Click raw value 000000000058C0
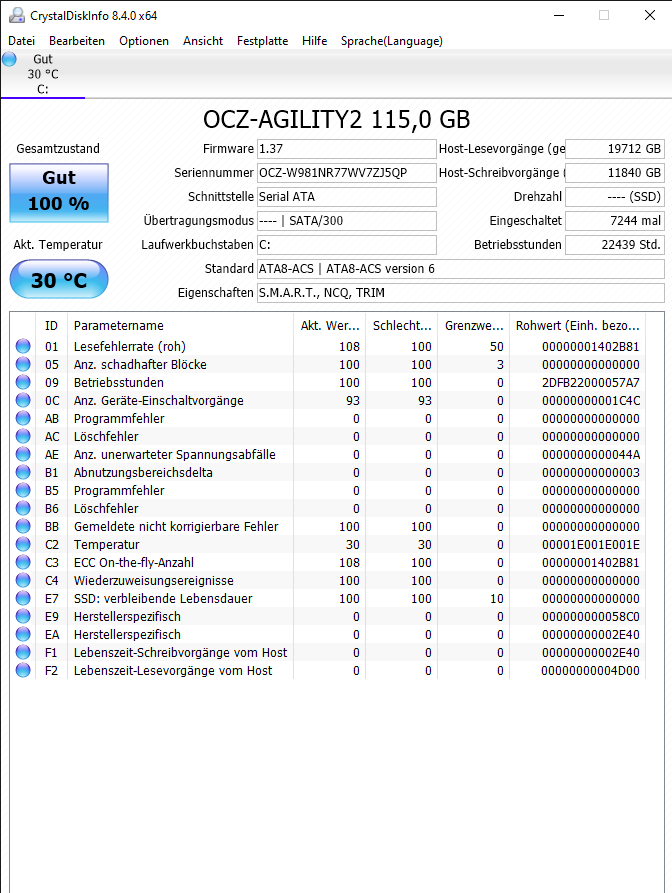Viewport: 672px width, 893px height. 591,617
